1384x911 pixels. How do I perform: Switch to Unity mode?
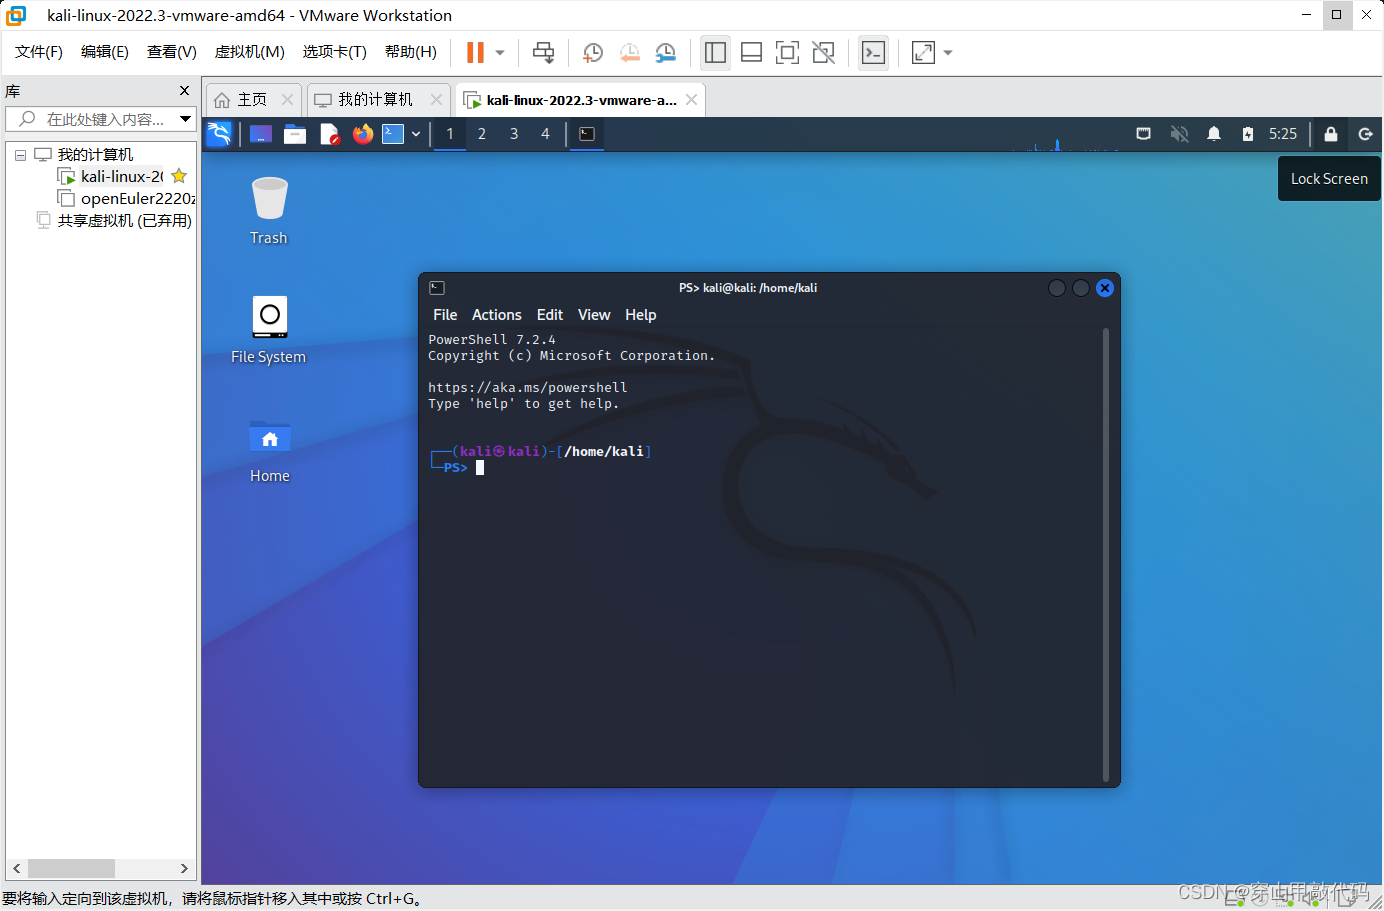coord(823,52)
